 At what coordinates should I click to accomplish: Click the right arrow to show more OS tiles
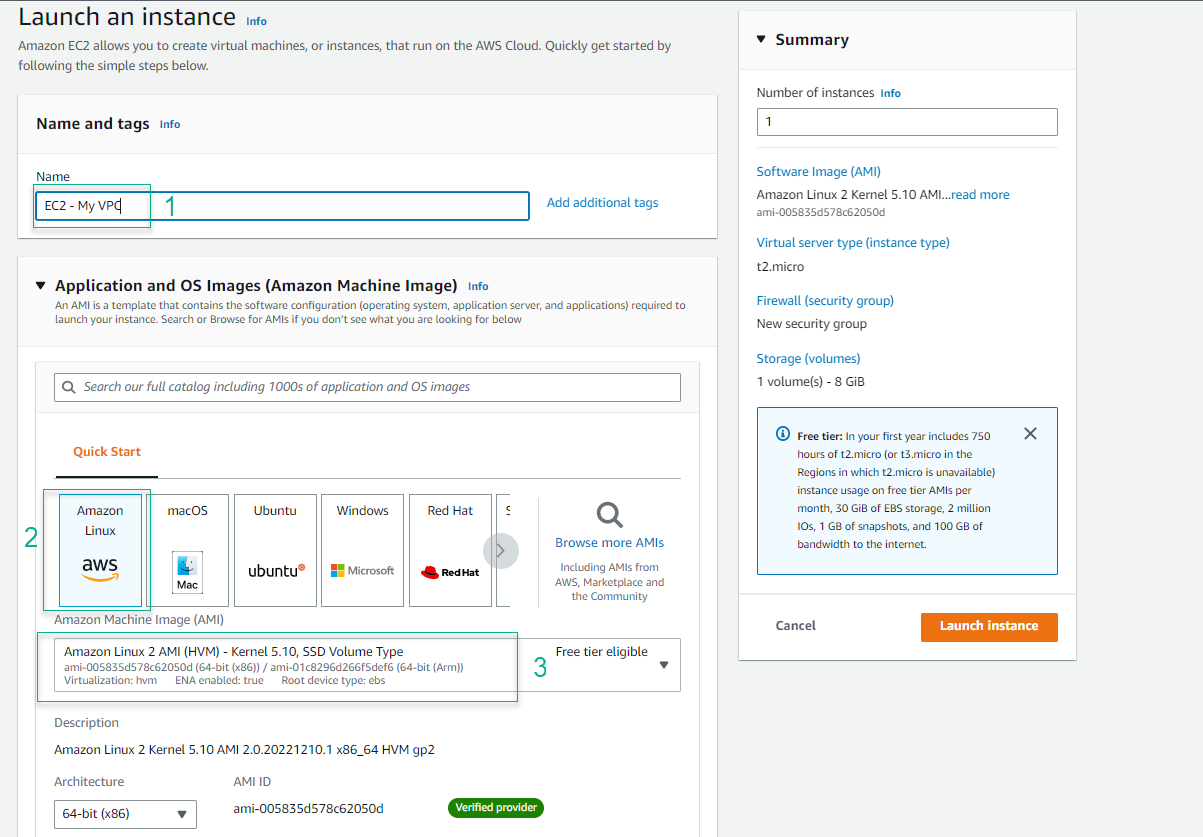coord(501,550)
